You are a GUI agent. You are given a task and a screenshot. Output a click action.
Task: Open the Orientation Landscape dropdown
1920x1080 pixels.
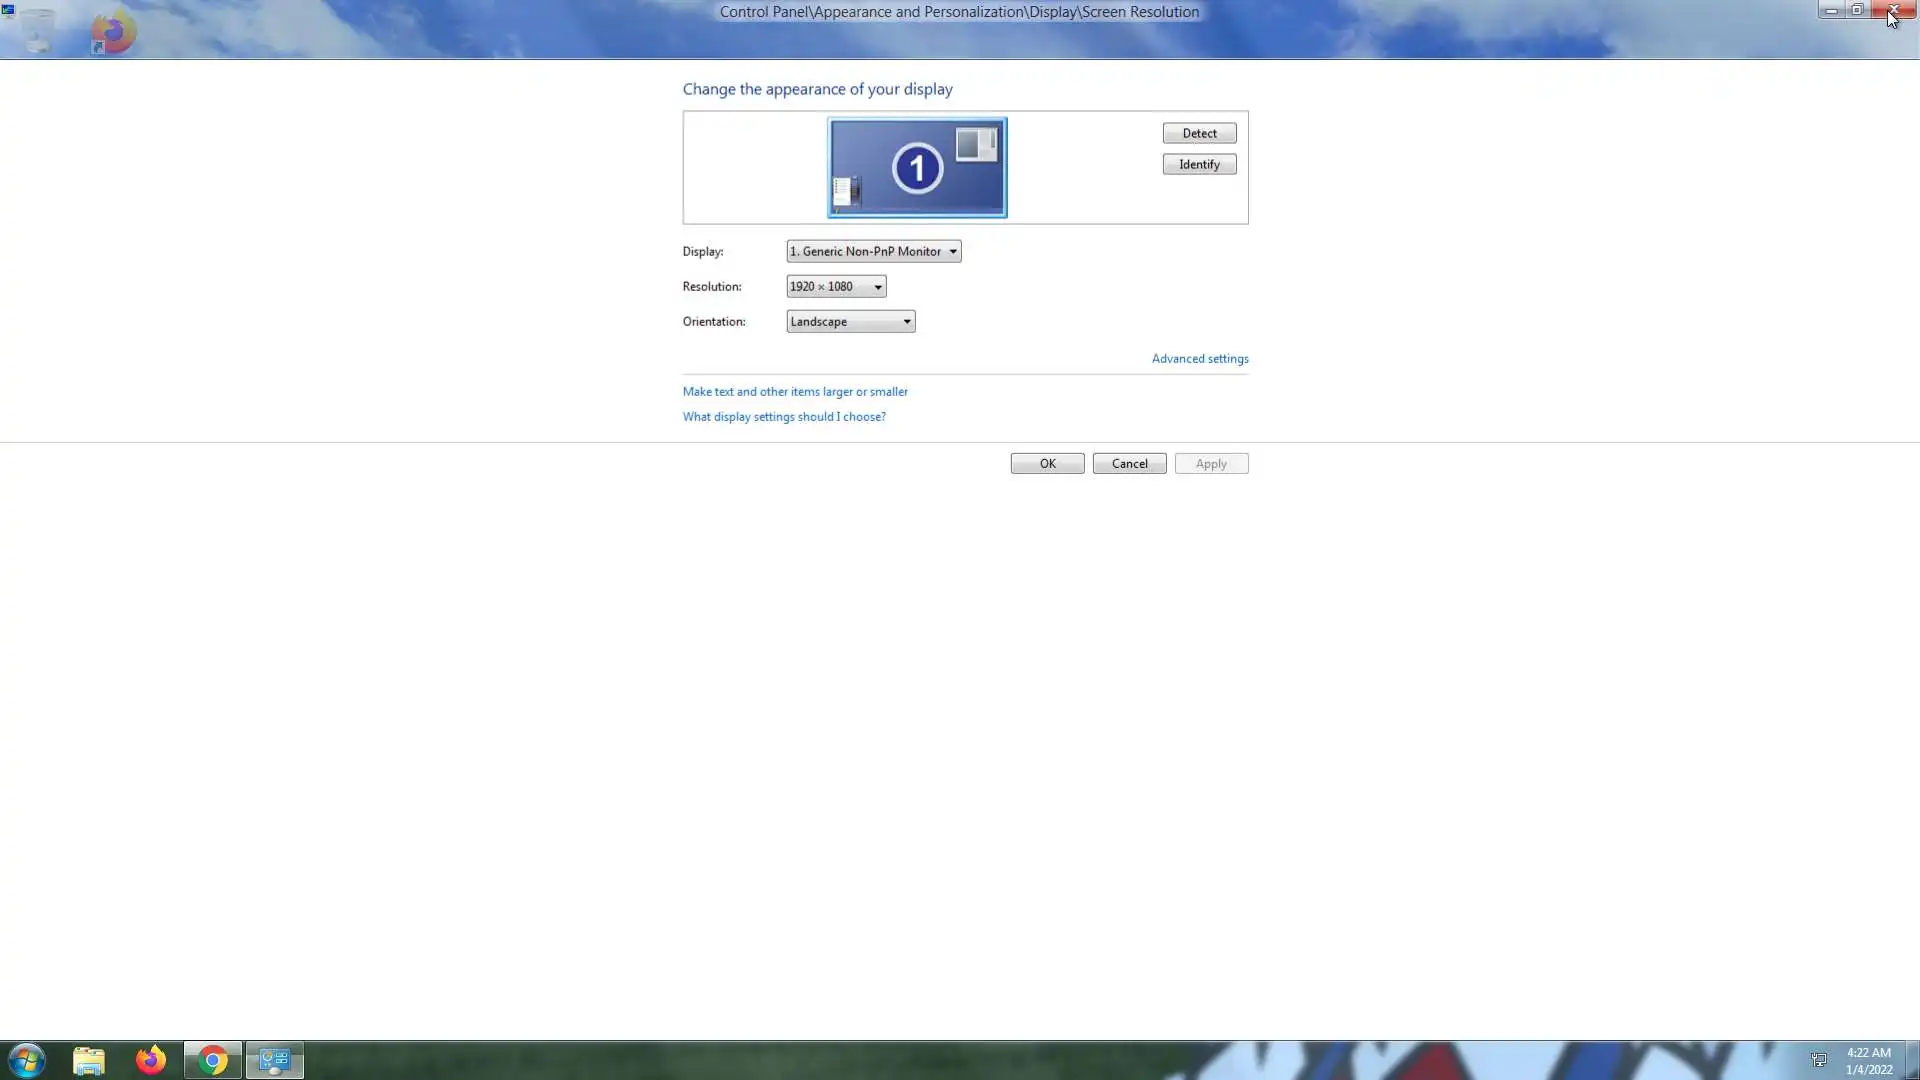(850, 322)
